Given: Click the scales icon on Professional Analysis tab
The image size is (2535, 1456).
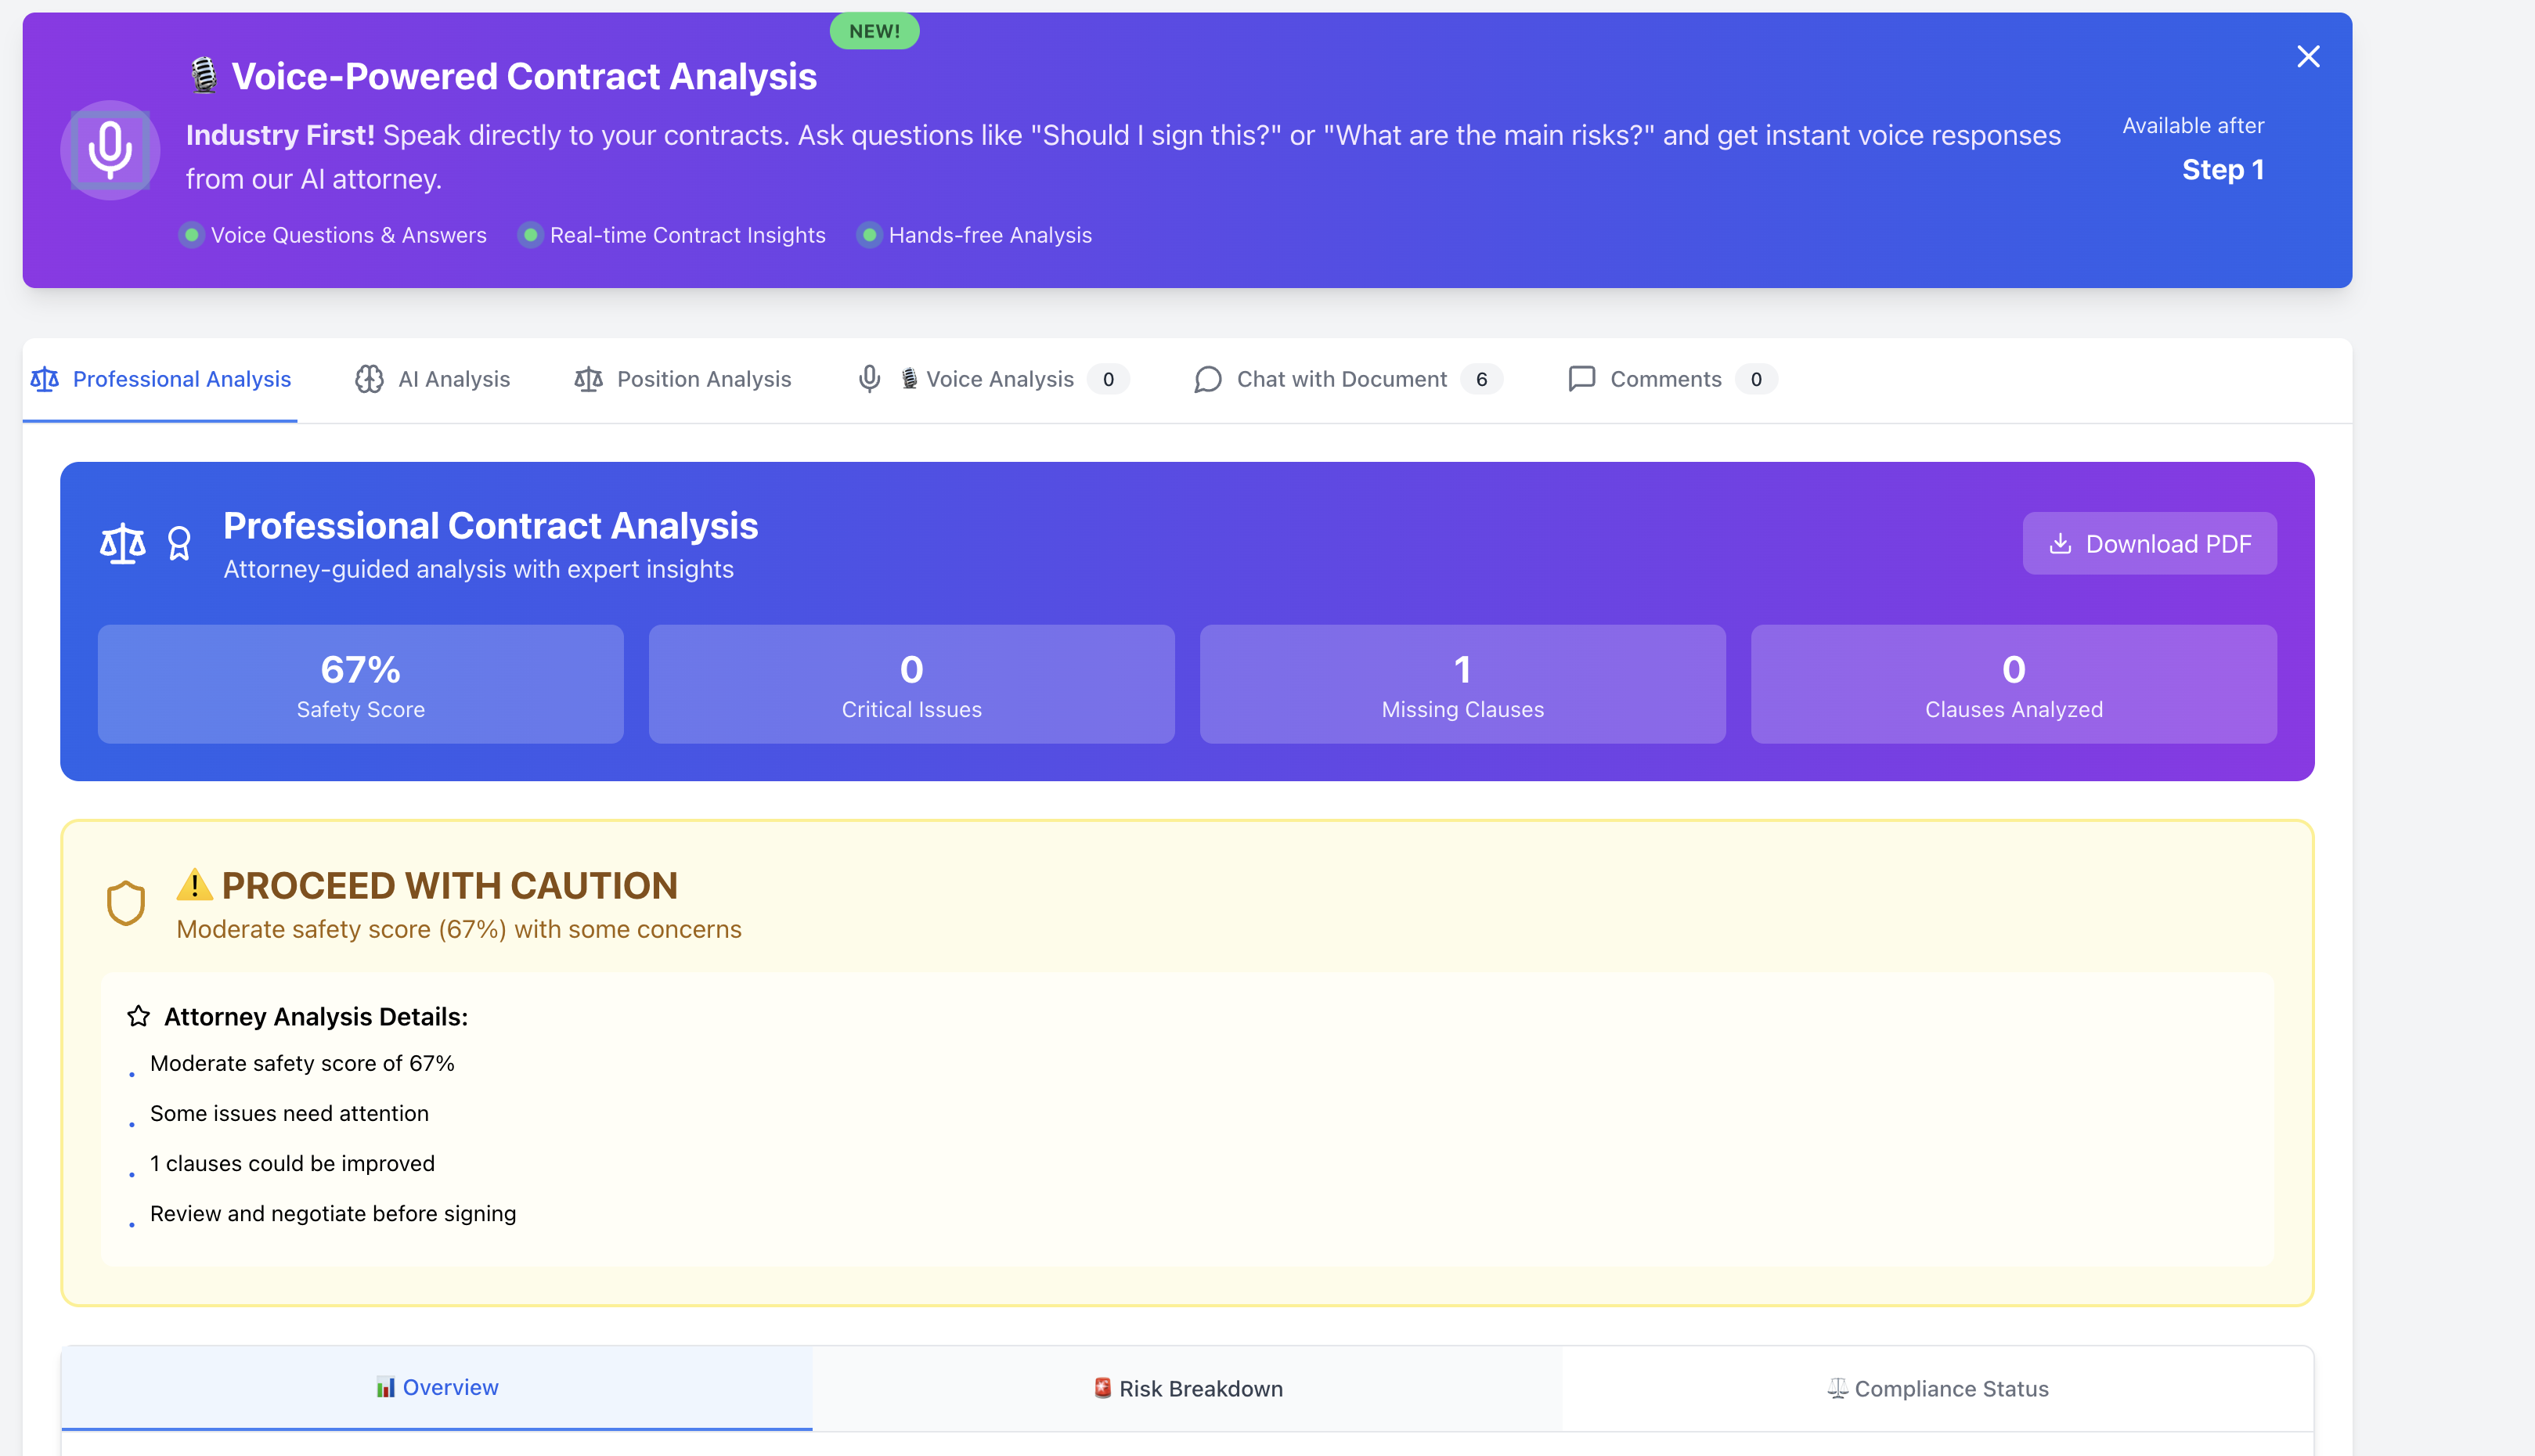Looking at the screenshot, I should (x=45, y=379).
